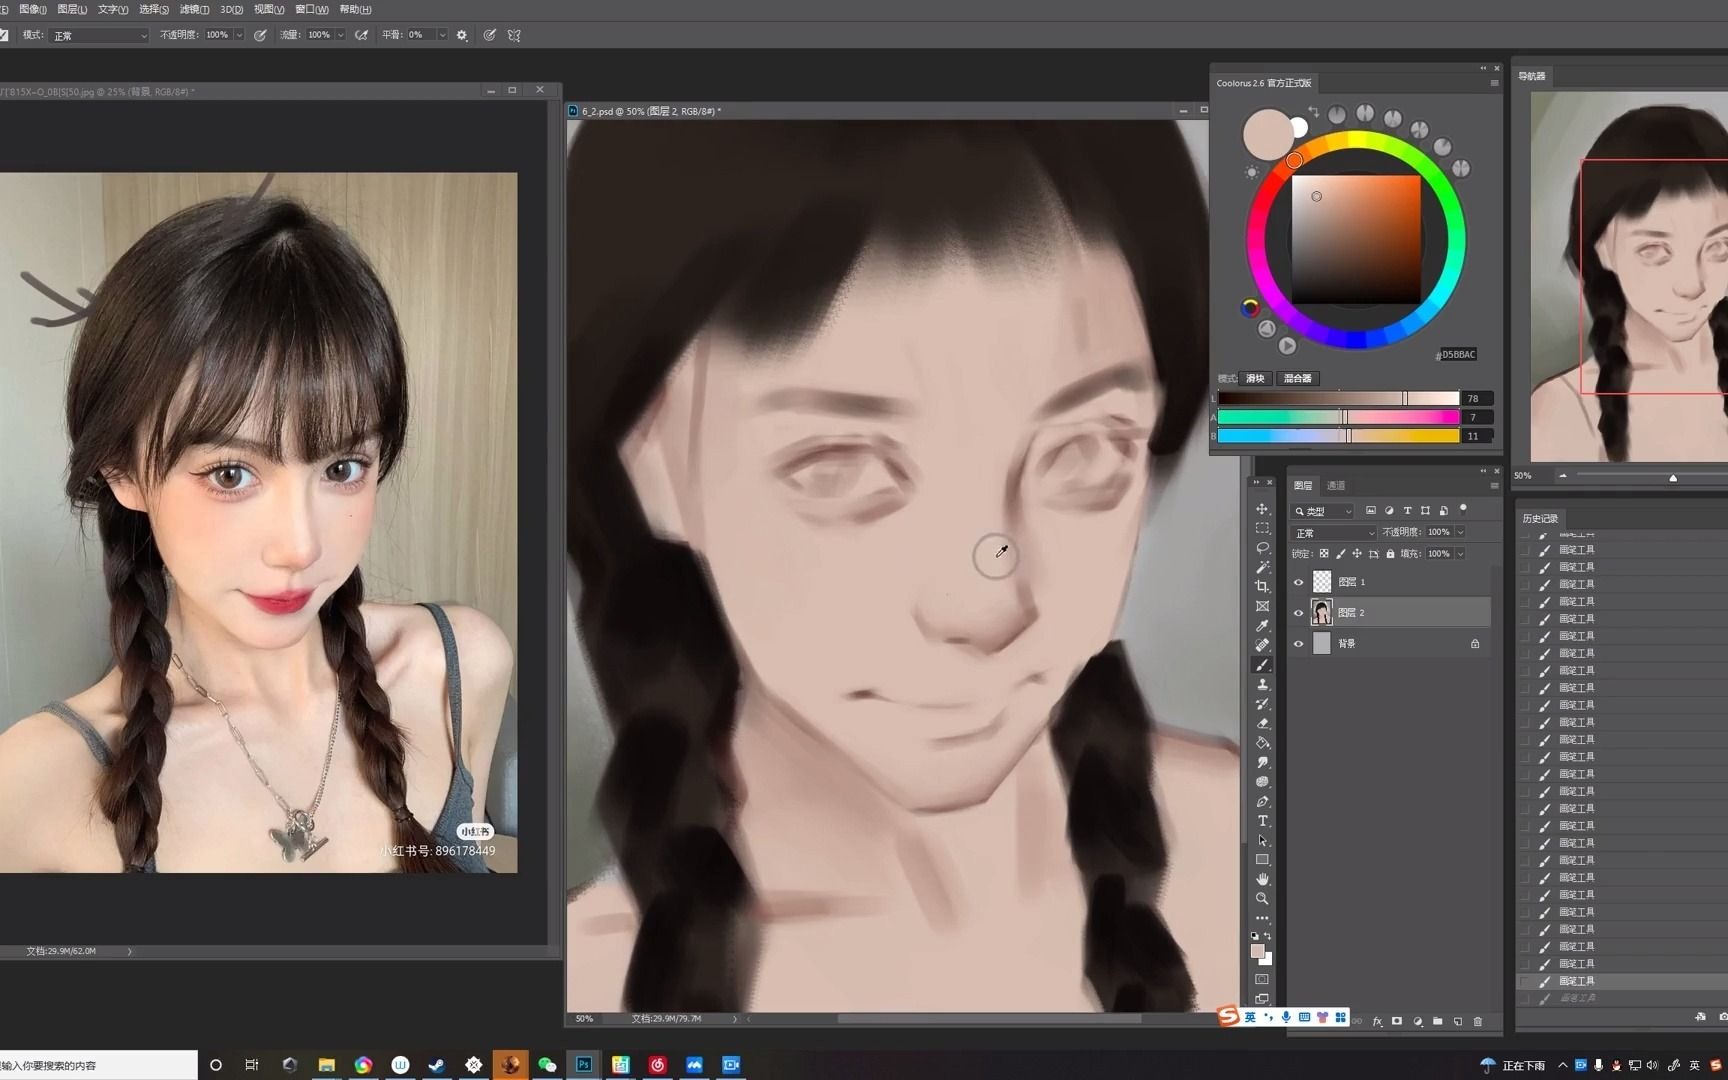This screenshot has width=1728, height=1080.
Task: Open layer opacity dropdown arrow
Action: [1460, 532]
